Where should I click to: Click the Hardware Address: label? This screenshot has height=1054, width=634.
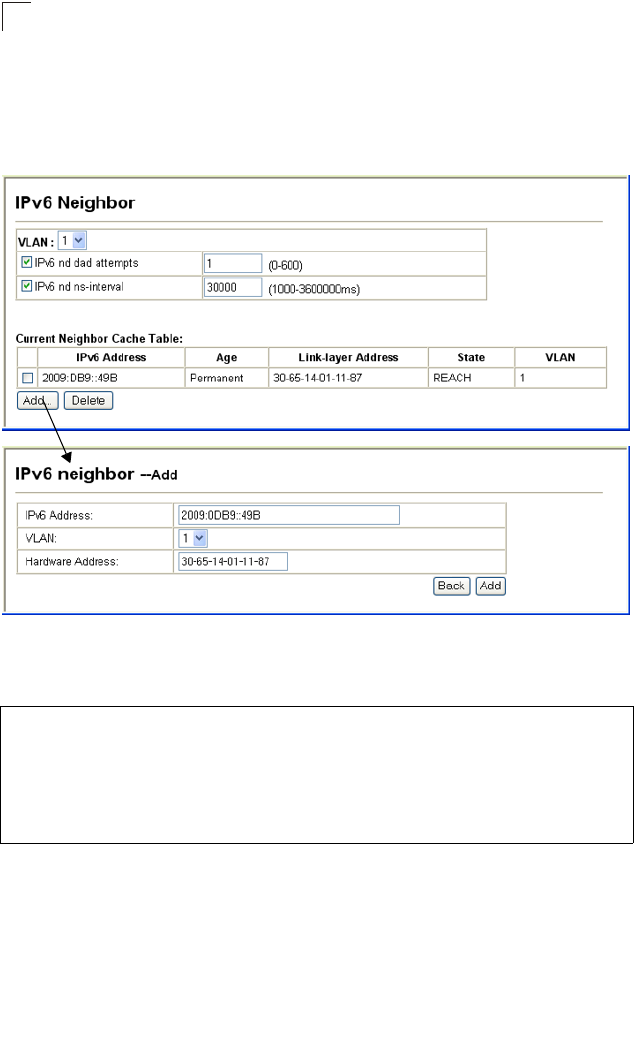[72, 561]
